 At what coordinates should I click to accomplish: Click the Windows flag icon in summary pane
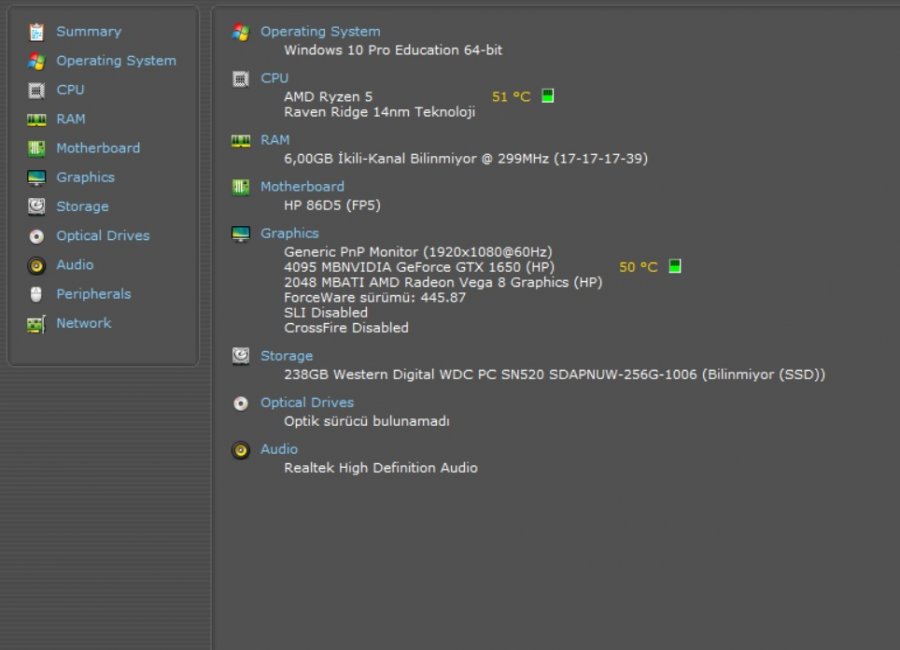(240, 32)
